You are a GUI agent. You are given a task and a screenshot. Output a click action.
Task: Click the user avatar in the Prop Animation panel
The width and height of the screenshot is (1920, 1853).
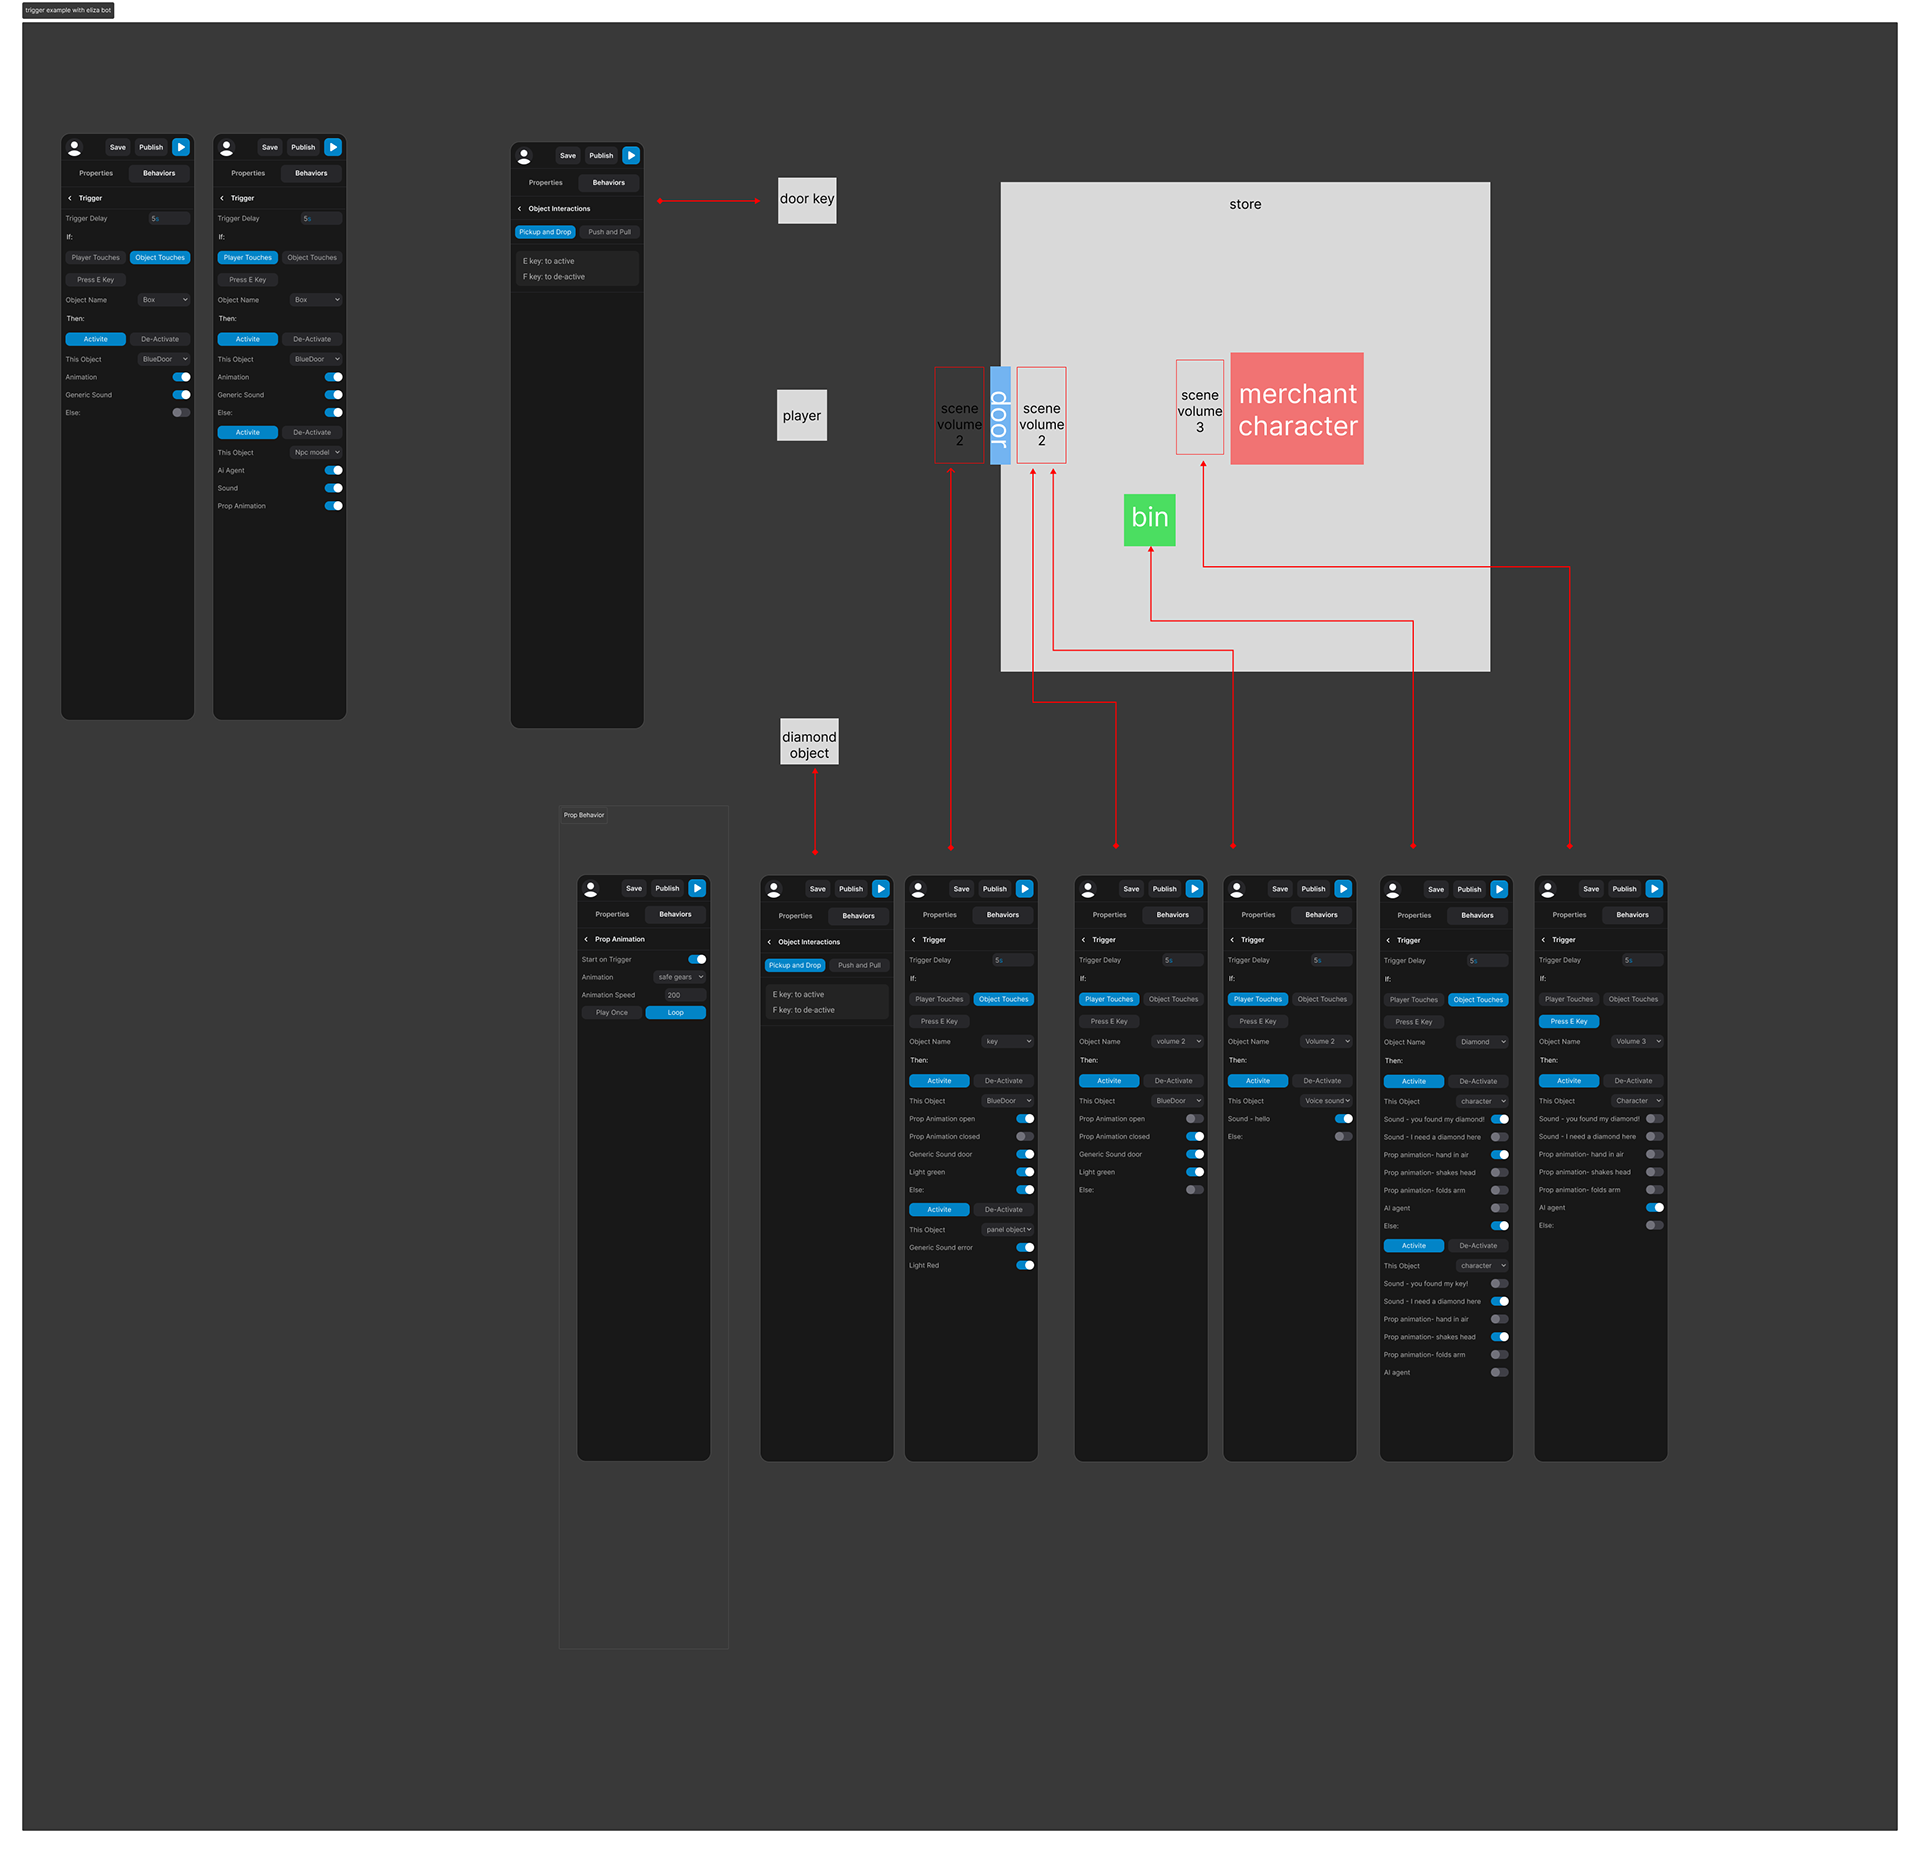point(591,888)
